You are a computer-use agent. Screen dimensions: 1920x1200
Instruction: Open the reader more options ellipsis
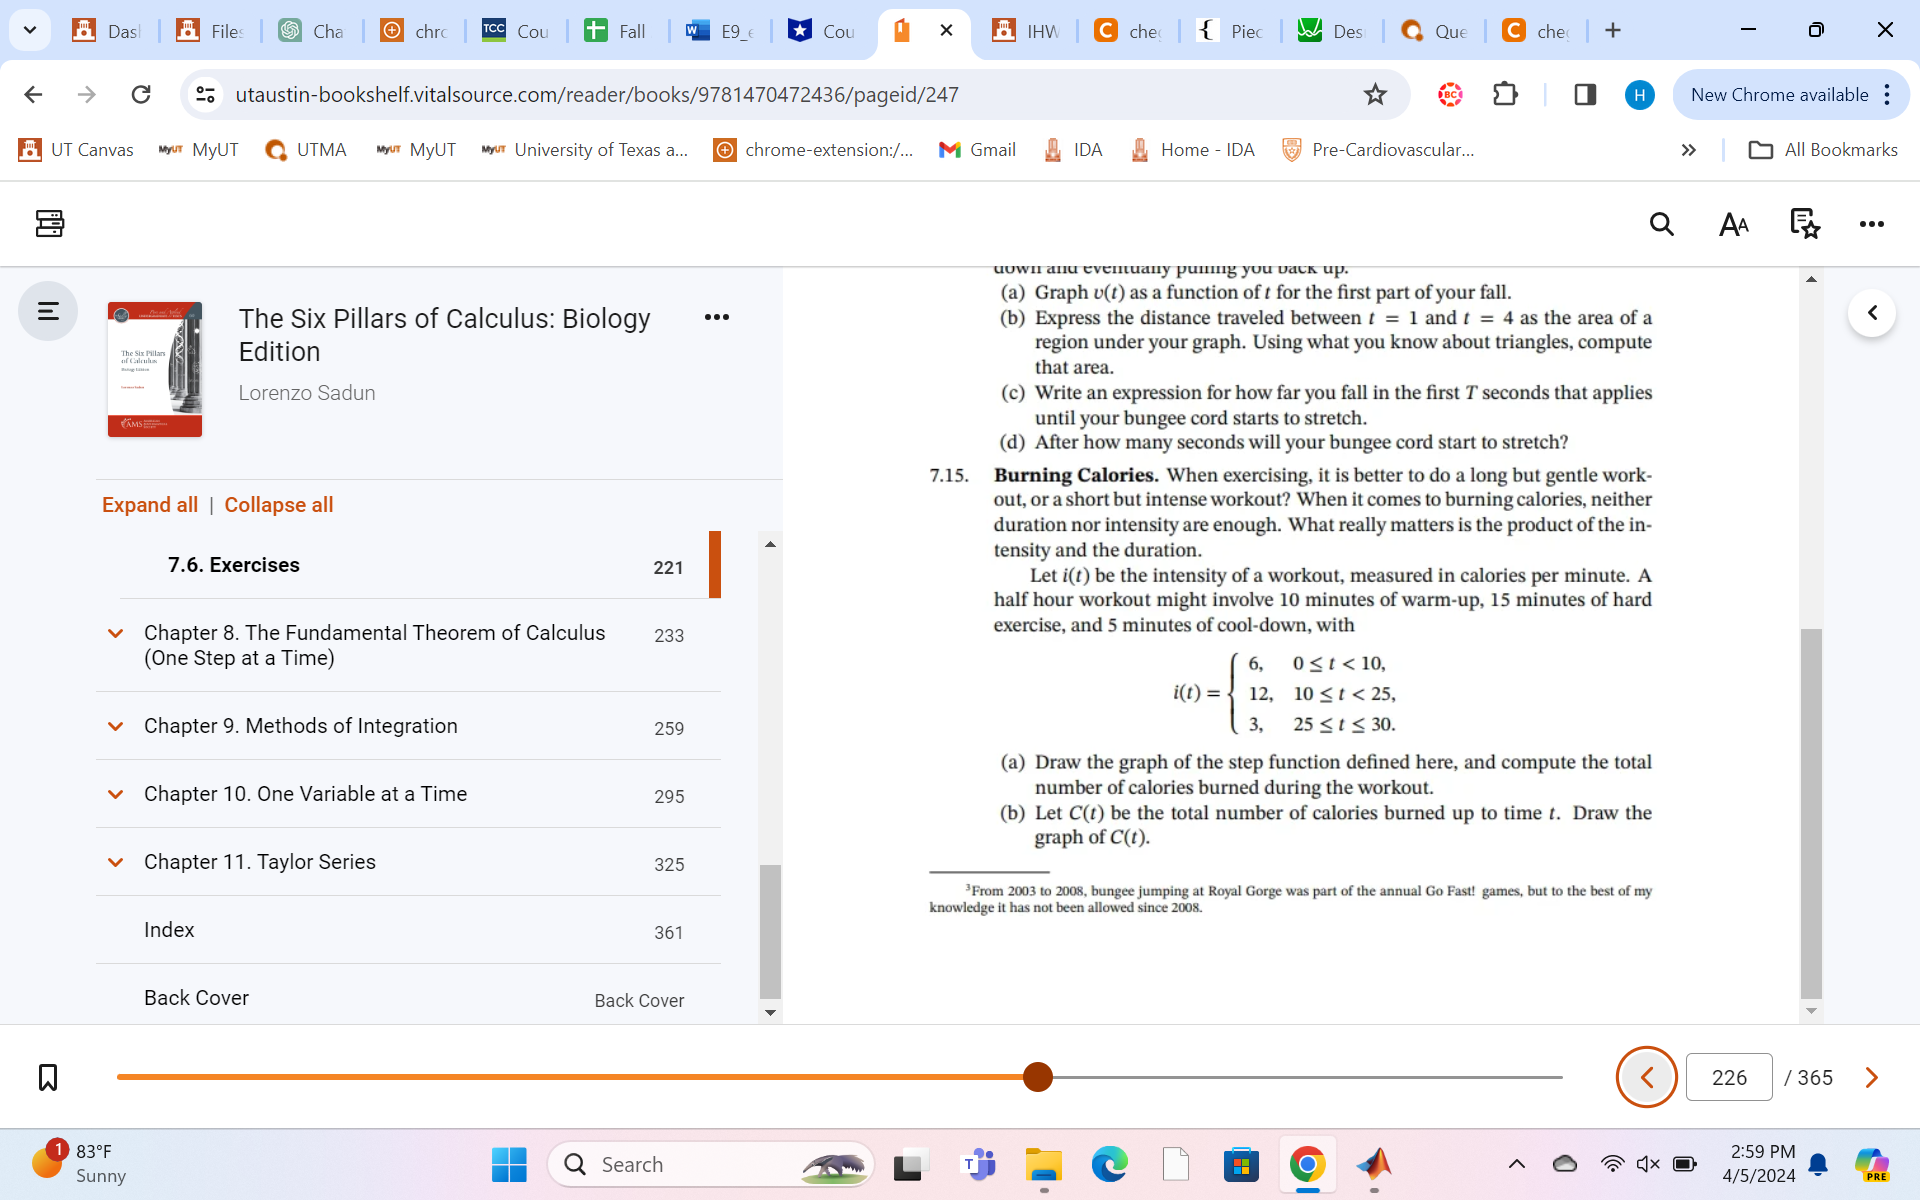click(x=1871, y=224)
